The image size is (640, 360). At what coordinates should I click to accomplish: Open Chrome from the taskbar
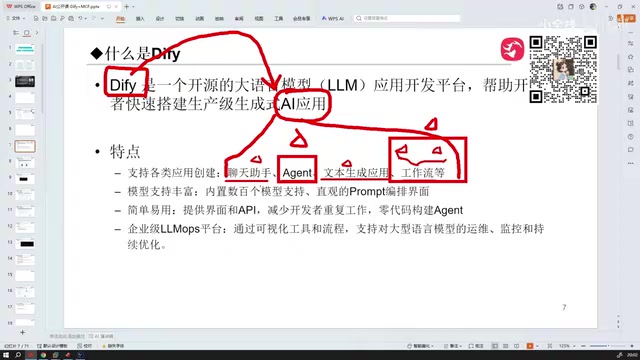pyautogui.click(x=43, y=355)
